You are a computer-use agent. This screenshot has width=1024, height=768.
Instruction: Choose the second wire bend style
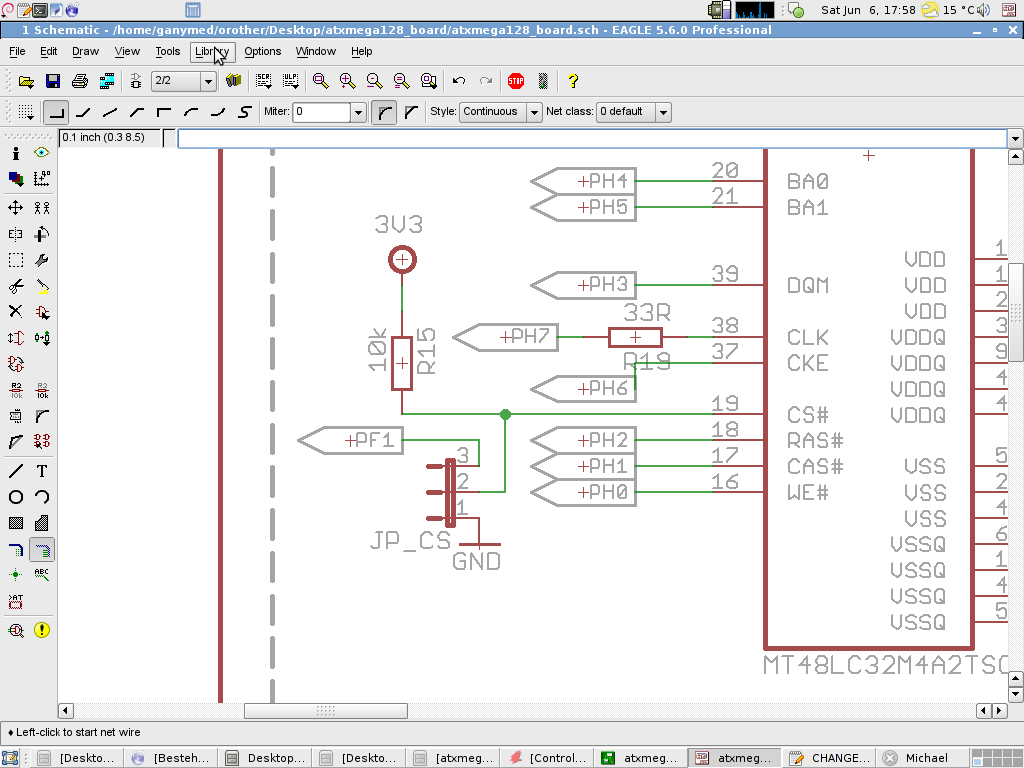(83, 112)
